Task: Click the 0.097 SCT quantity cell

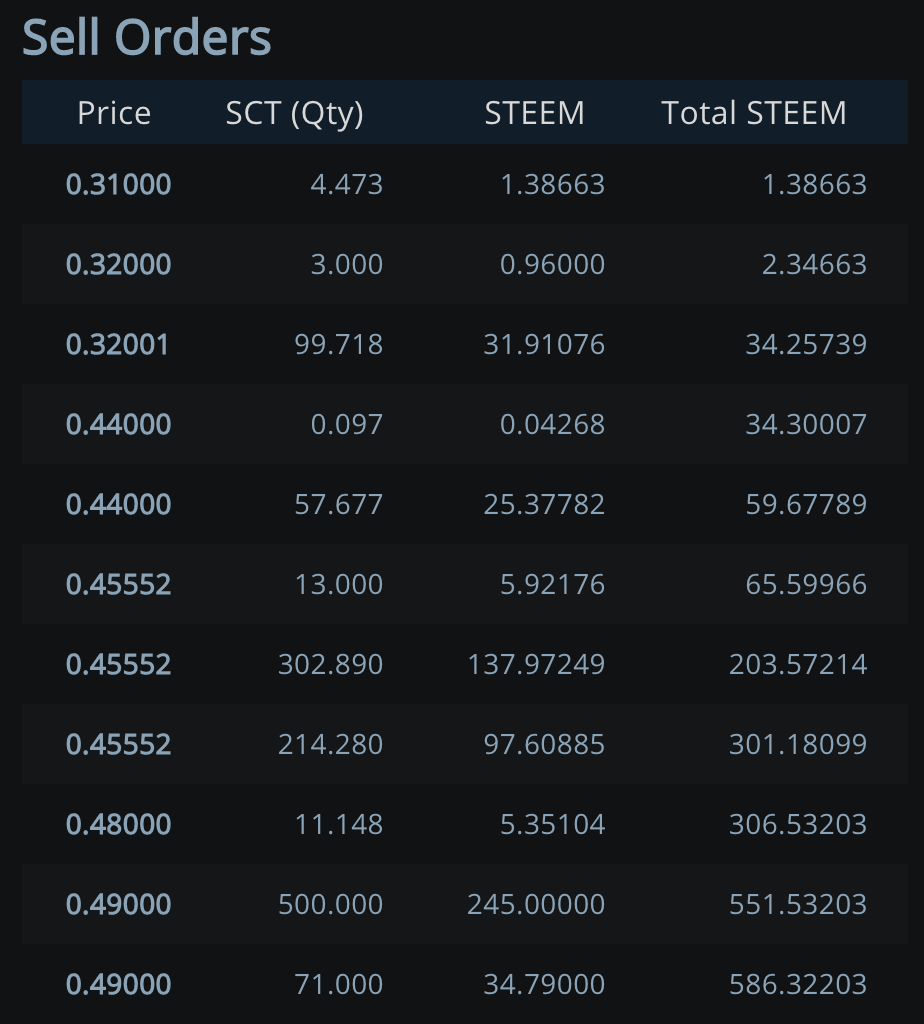Action: coord(346,424)
